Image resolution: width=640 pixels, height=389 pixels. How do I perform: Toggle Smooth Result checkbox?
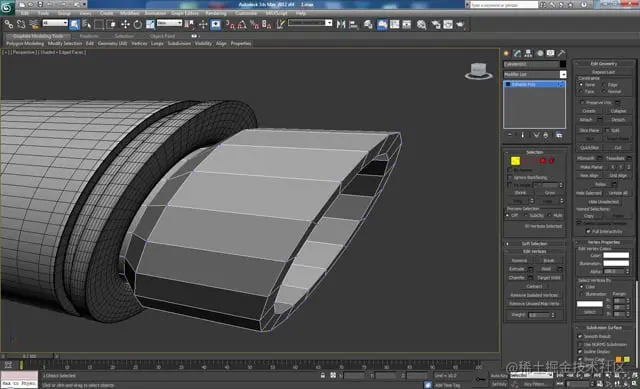pyautogui.click(x=580, y=336)
